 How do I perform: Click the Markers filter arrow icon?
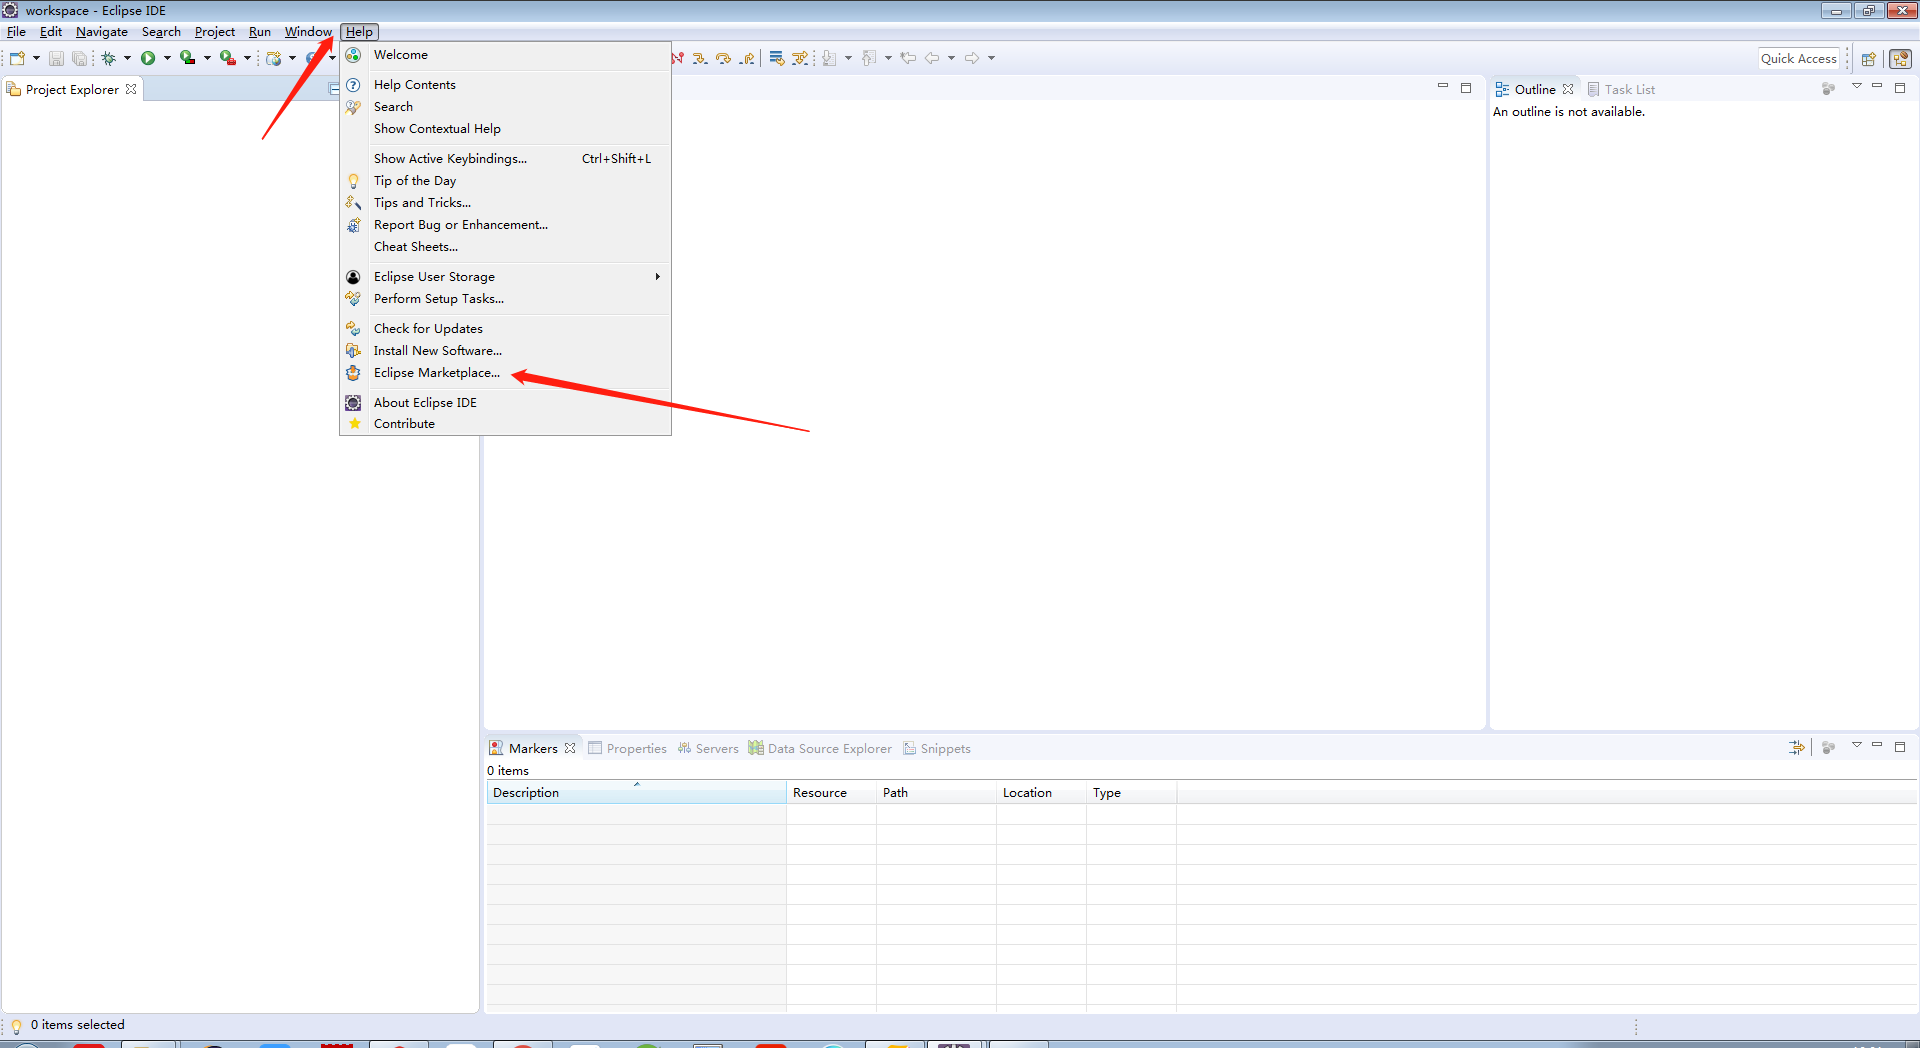click(1797, 747)
